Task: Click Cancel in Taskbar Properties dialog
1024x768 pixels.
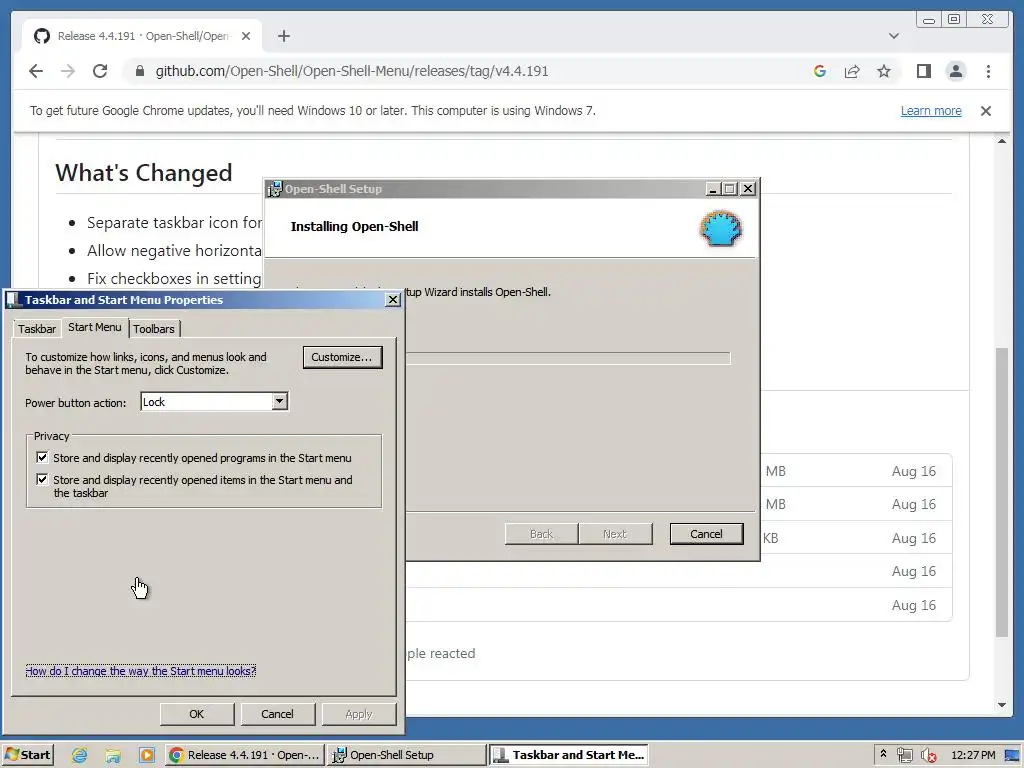Action: pos(278,714)
